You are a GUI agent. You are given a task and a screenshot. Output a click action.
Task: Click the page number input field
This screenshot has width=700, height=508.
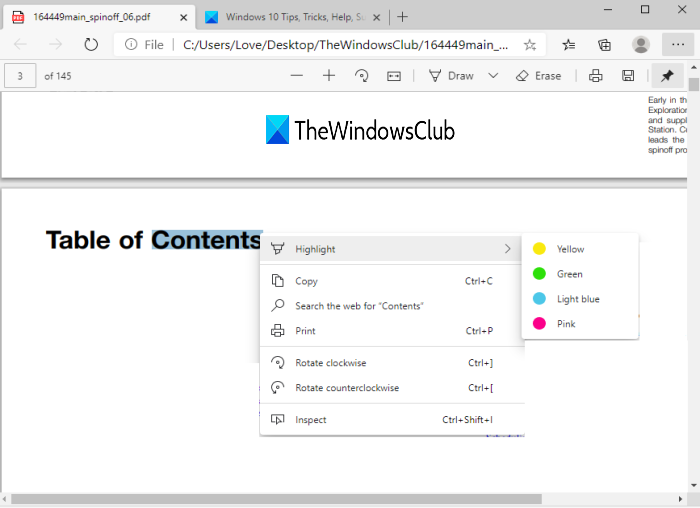(x=21, y=76)
